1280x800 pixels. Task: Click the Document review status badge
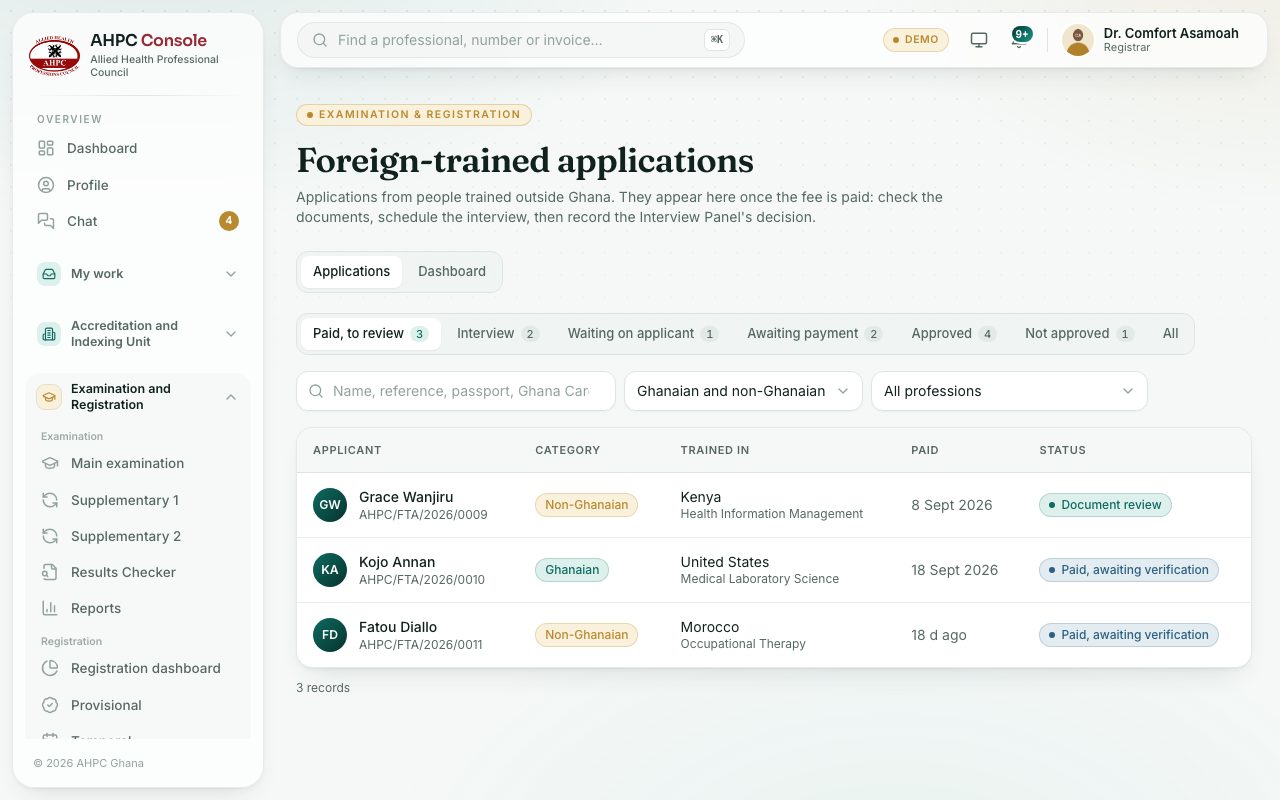pos(1105,505)
